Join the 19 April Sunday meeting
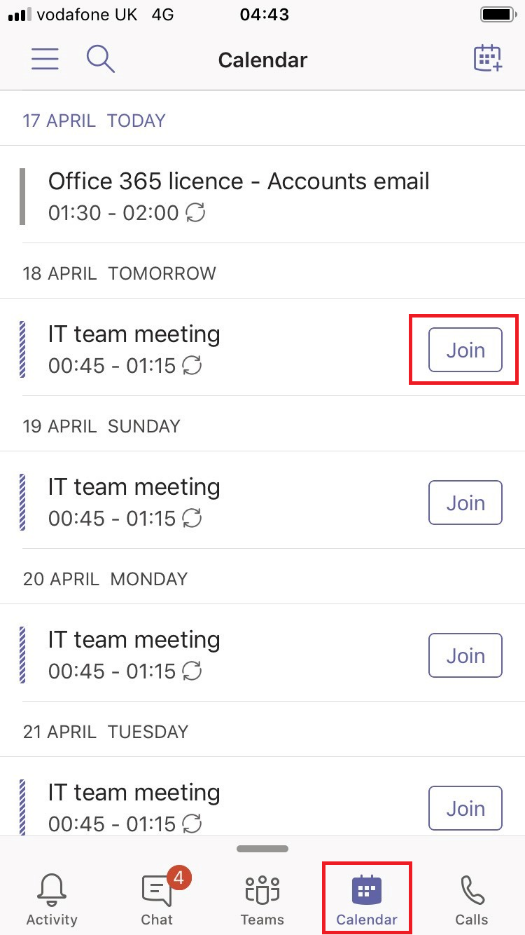This screenshot has height=935, width=525. point(465,503)
